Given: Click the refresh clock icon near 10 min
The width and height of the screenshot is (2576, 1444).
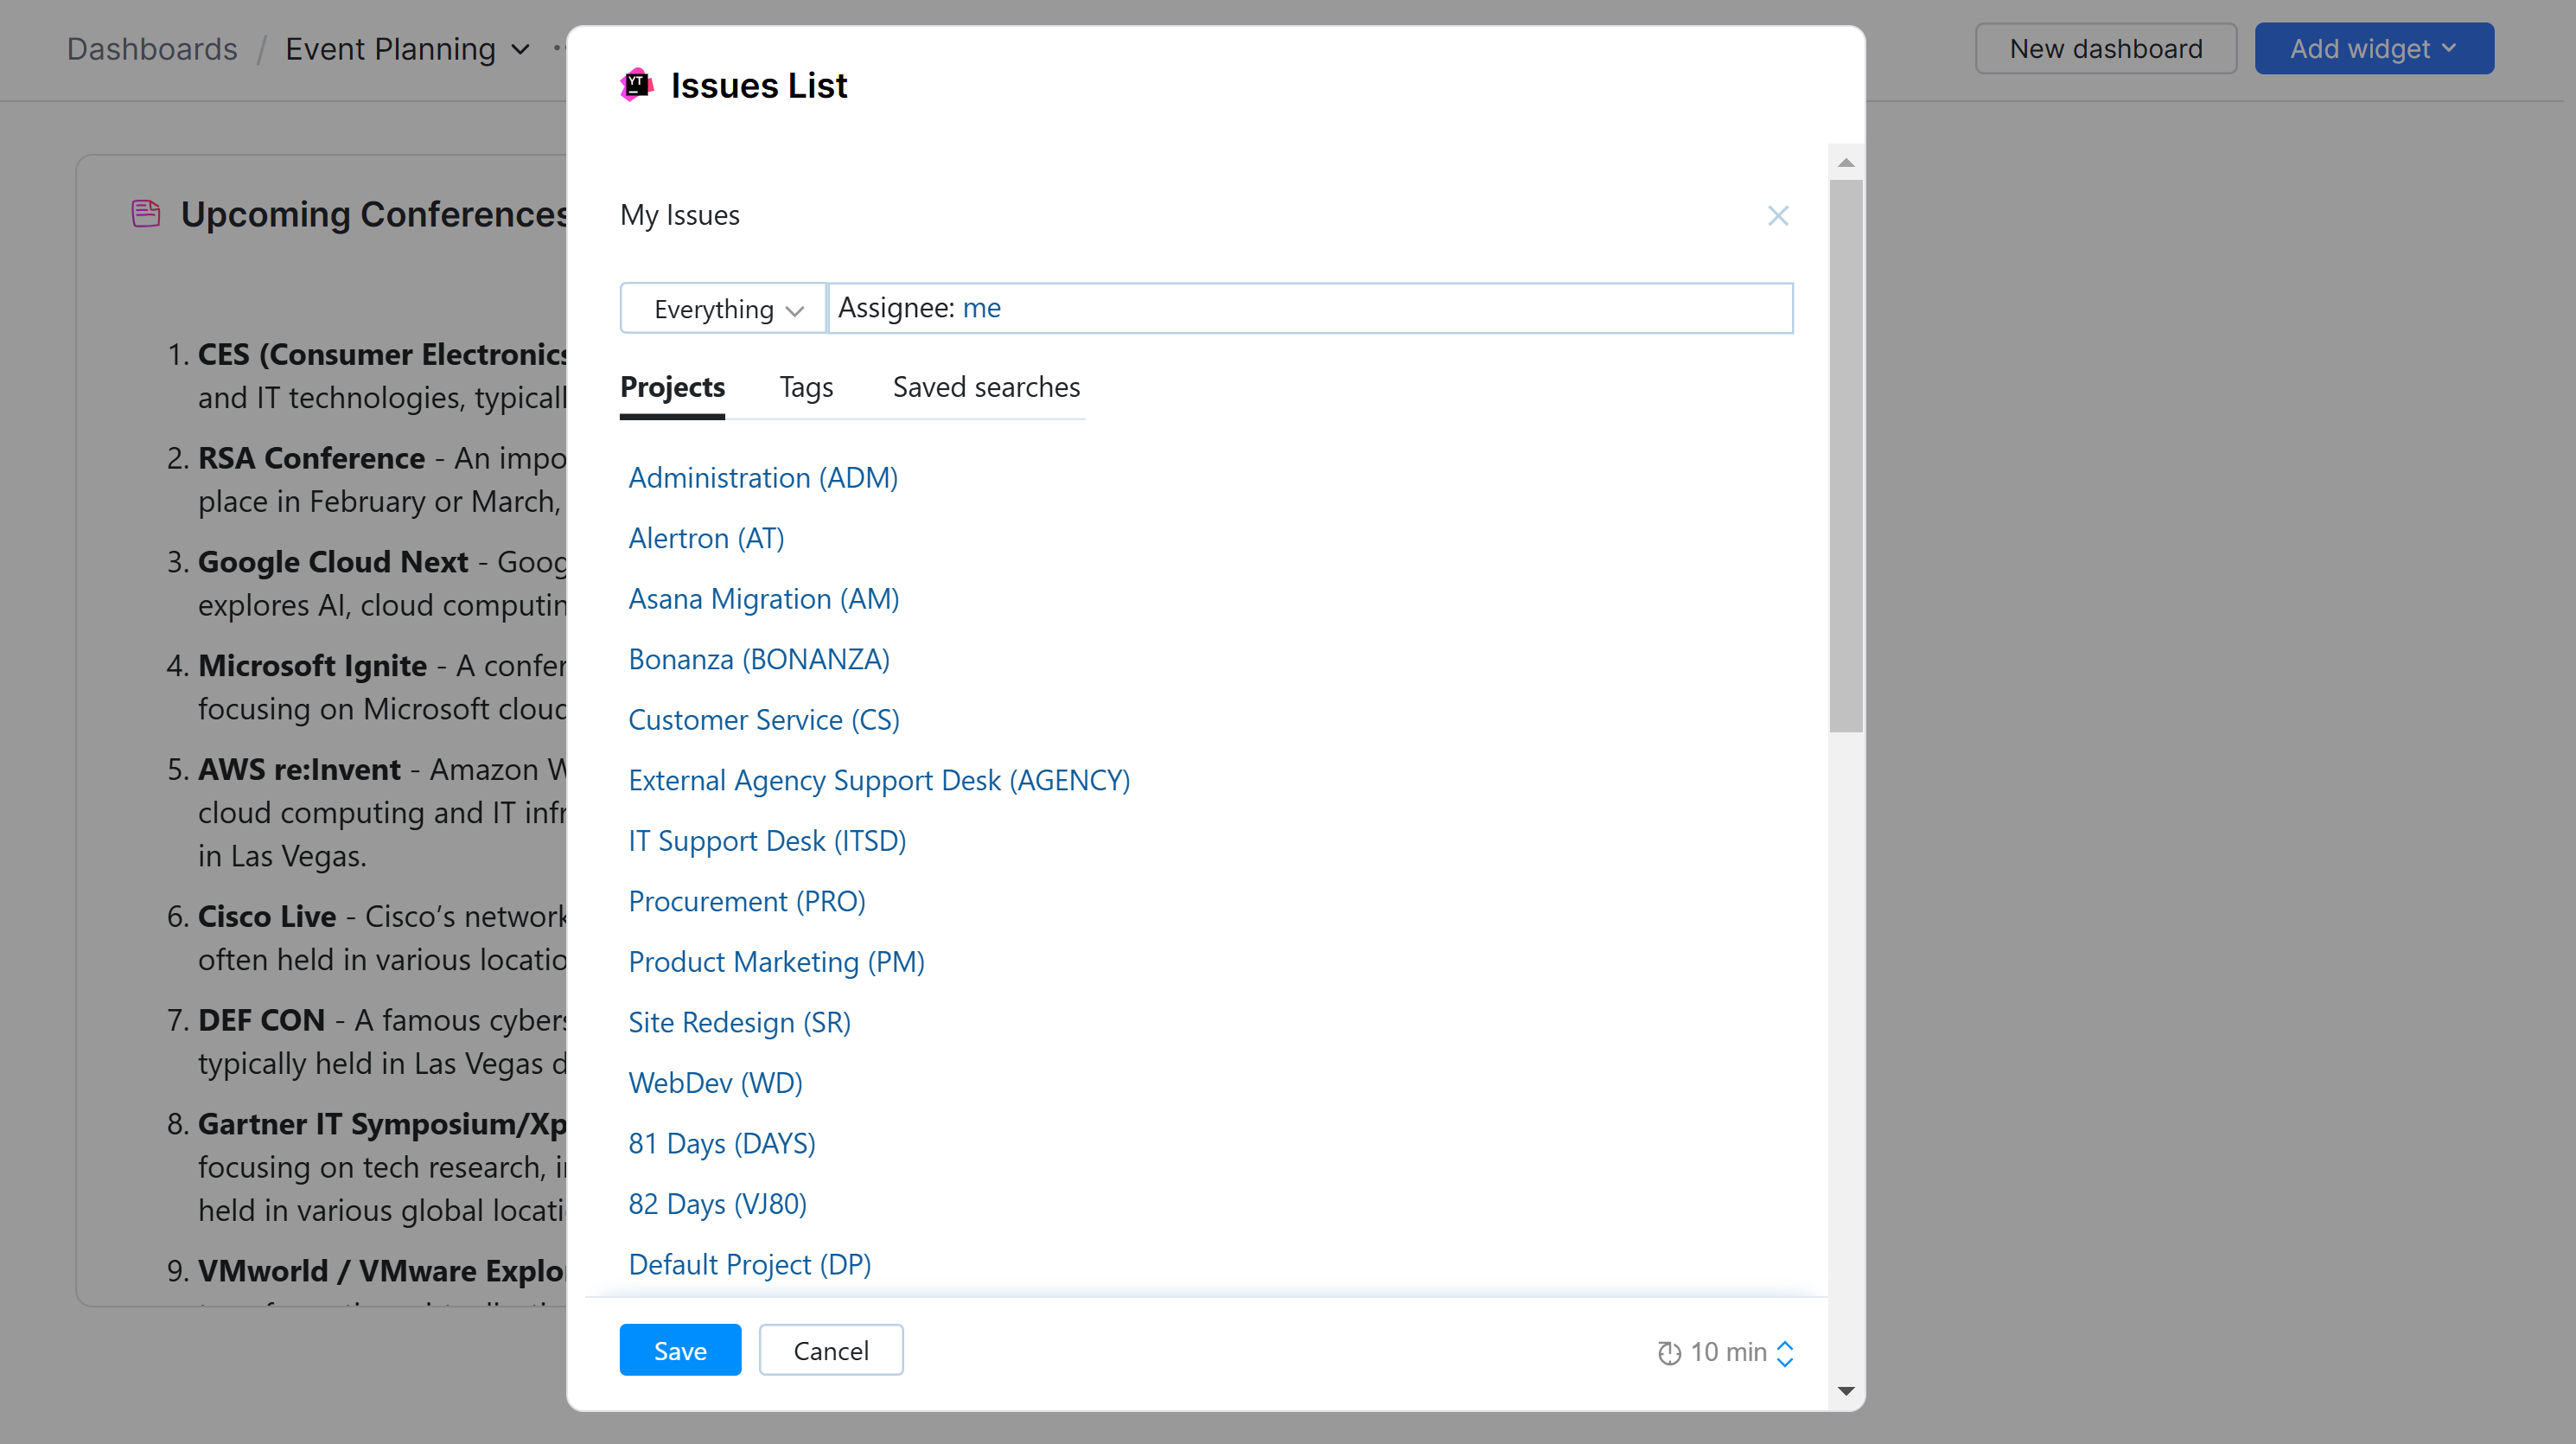Looking at the screenshot, I should pos(1668,1352).
